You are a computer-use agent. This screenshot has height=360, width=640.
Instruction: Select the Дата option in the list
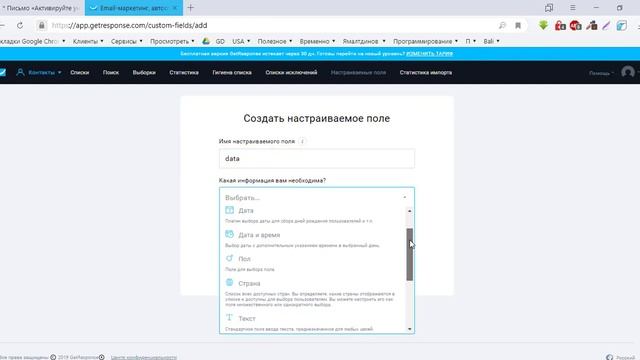313,215
